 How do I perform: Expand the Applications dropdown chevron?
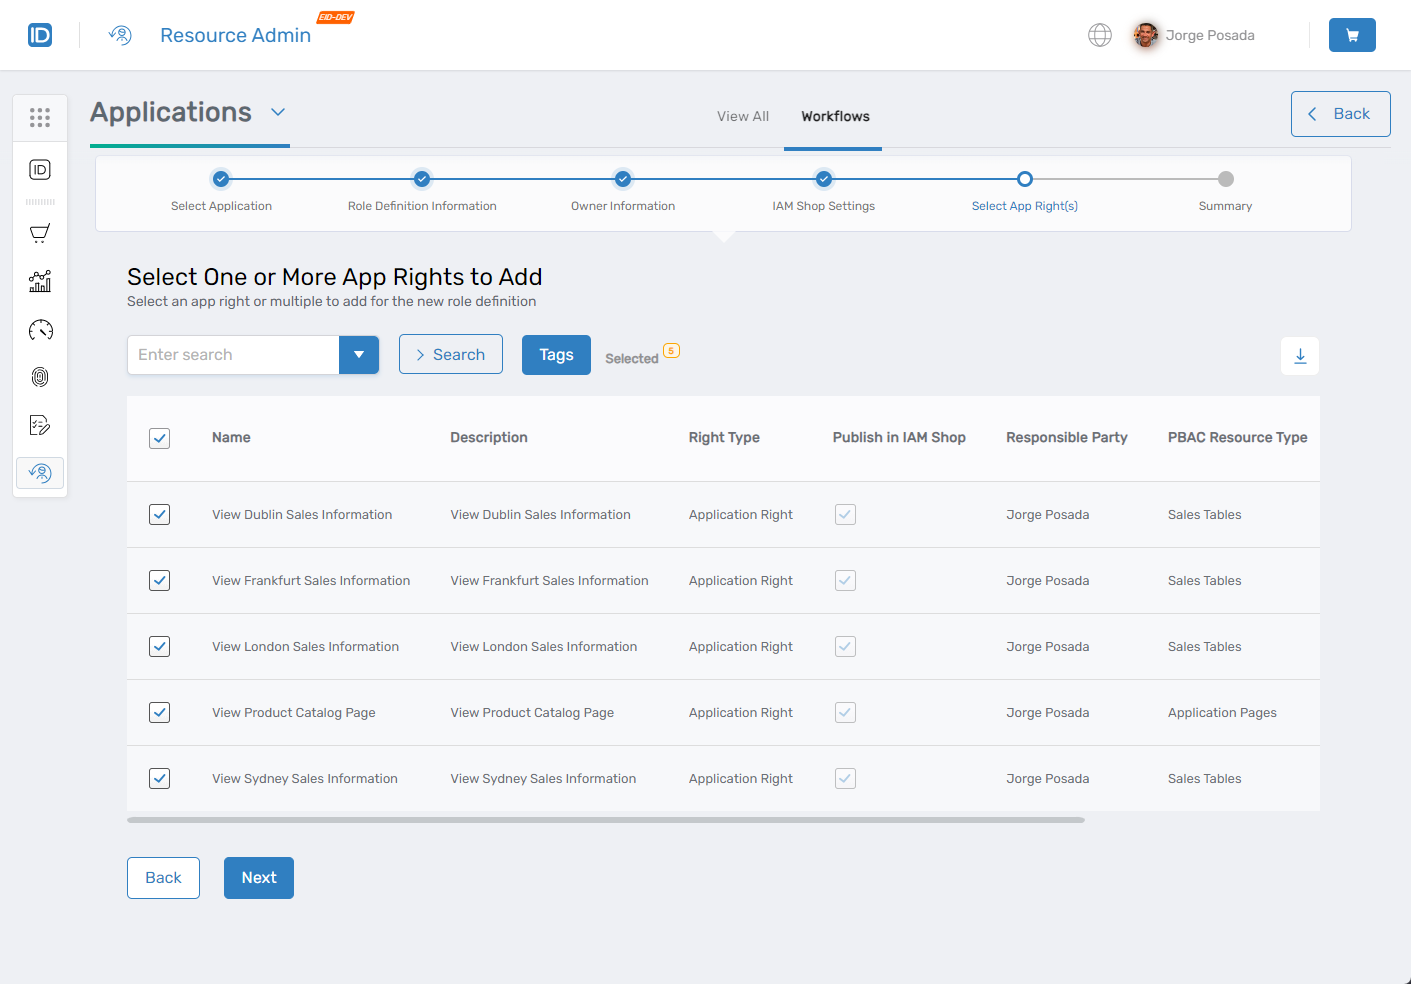coord(278,113)
